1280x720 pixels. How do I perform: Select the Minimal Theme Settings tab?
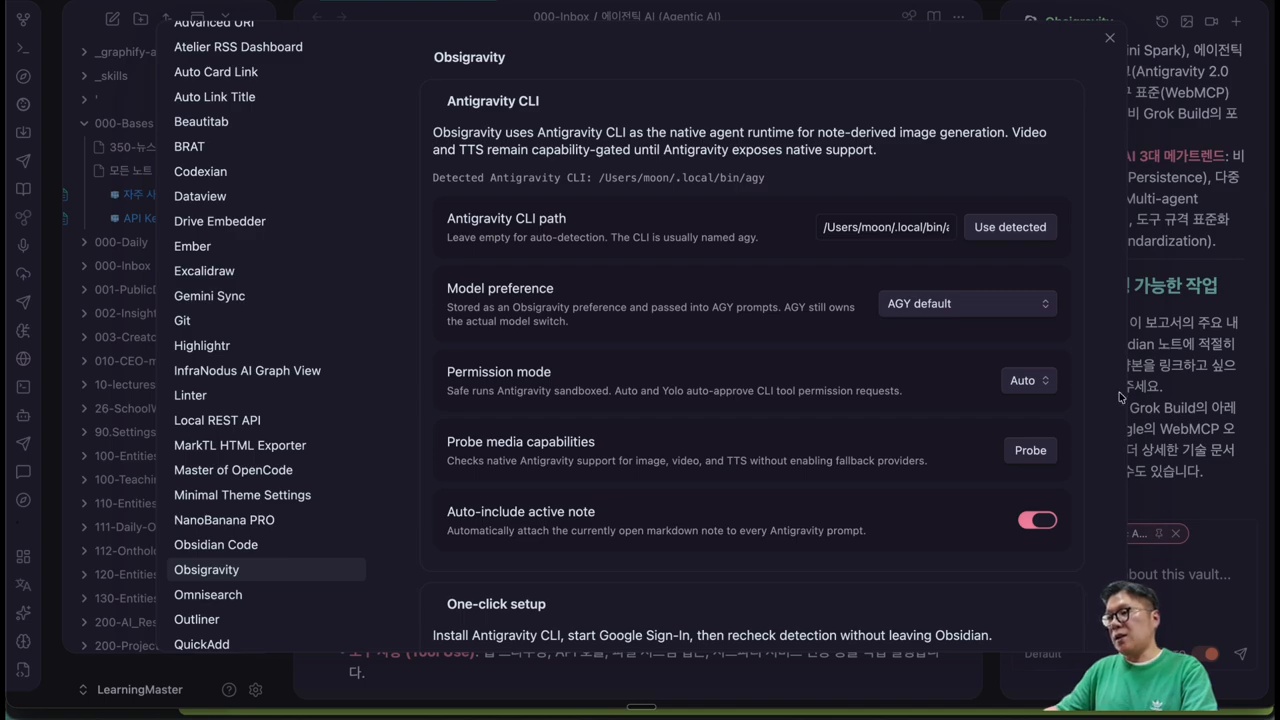pyautogui.click(x=266, y=495)
